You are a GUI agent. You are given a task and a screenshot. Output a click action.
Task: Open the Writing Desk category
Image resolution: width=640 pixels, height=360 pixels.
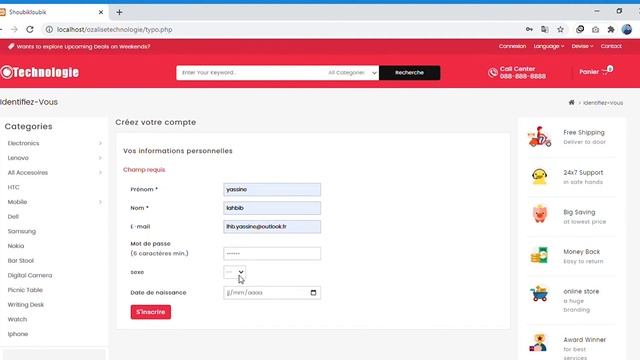click(x=26, y=305)
